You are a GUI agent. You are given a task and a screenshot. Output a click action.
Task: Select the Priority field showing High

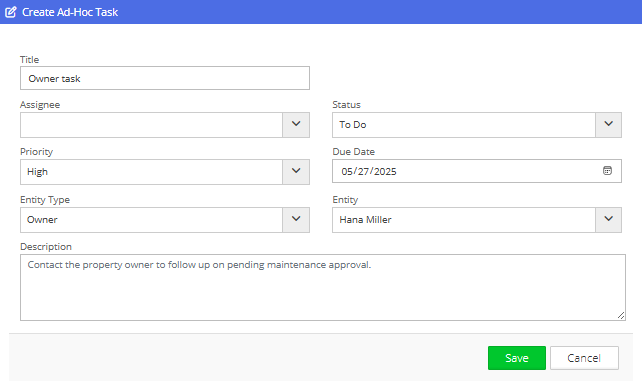tap(151, 172)
